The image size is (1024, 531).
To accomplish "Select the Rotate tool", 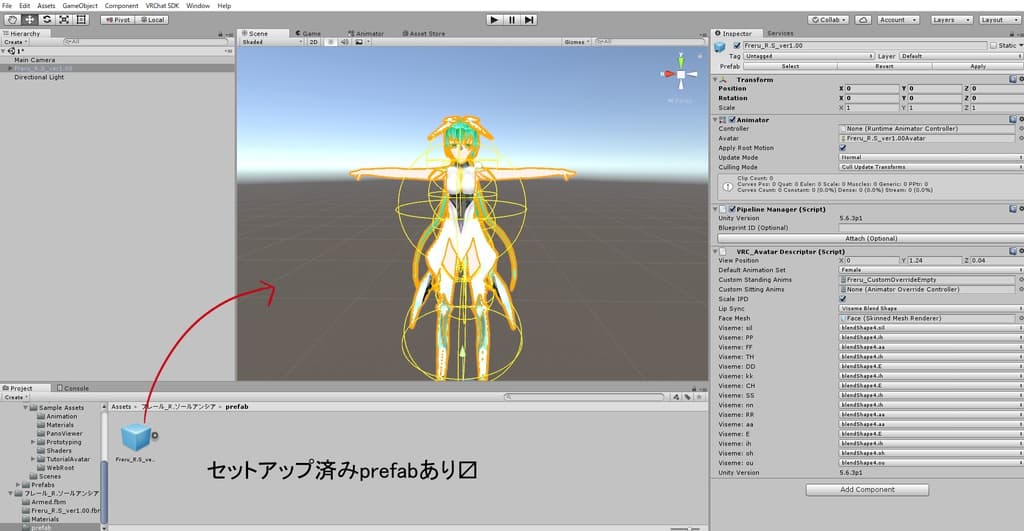I will [x=46, y=19].
